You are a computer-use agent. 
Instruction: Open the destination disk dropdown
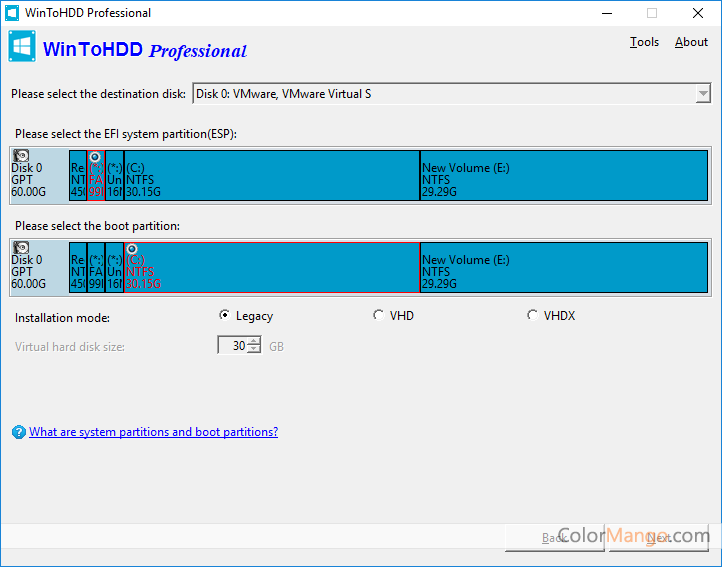702,94
